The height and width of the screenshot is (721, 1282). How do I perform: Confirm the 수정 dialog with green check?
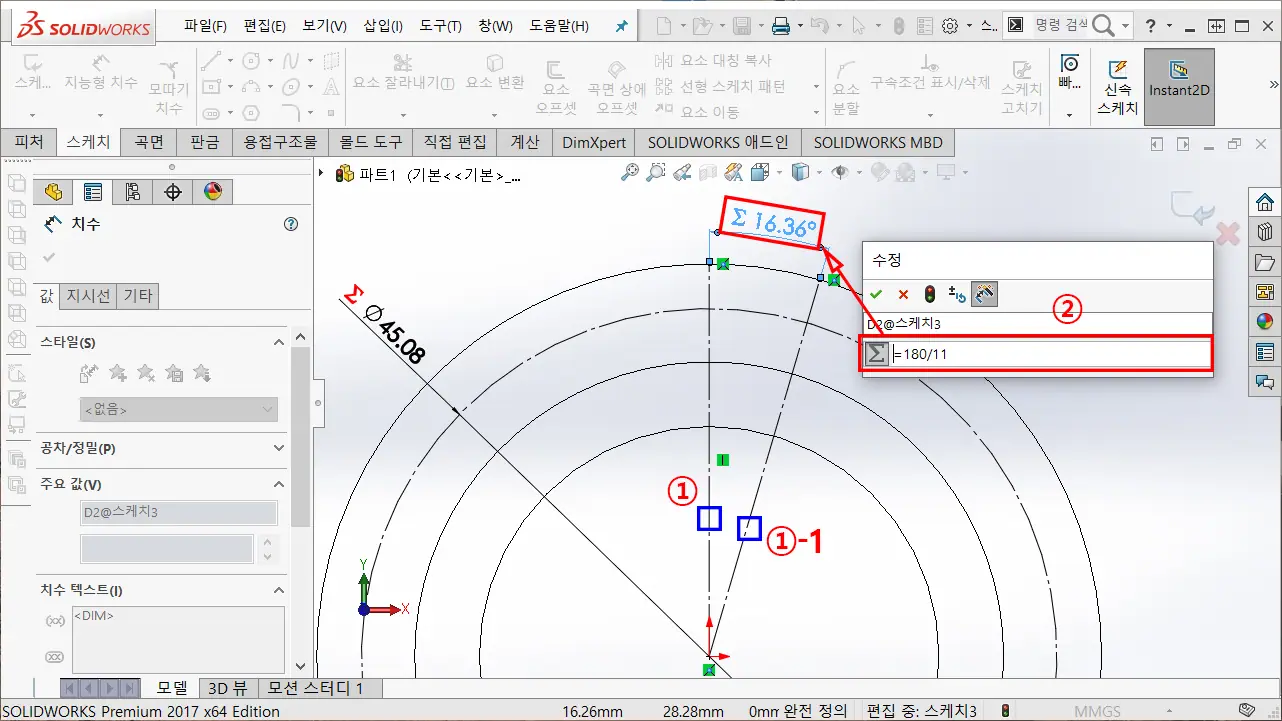[876, 294]
